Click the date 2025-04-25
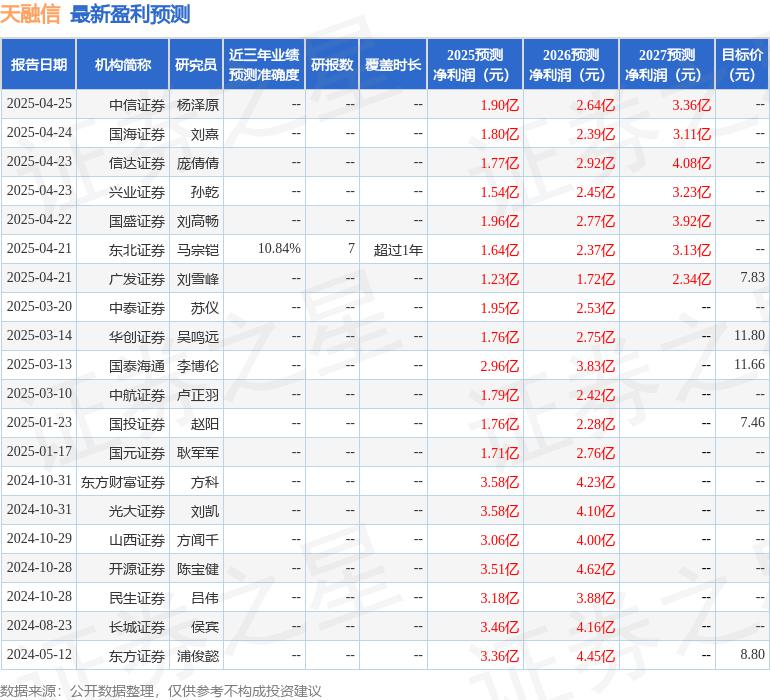 [39, 104]
